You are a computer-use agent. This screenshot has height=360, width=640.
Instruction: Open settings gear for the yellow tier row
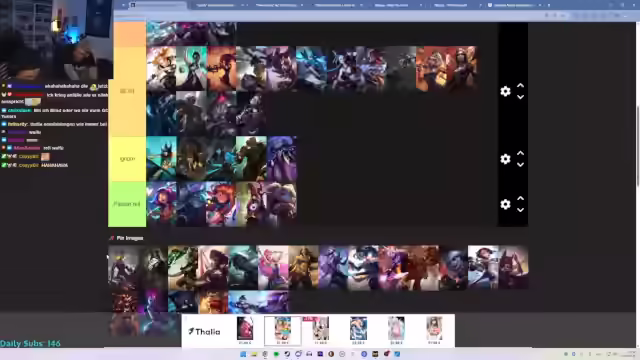click(505, 159)
